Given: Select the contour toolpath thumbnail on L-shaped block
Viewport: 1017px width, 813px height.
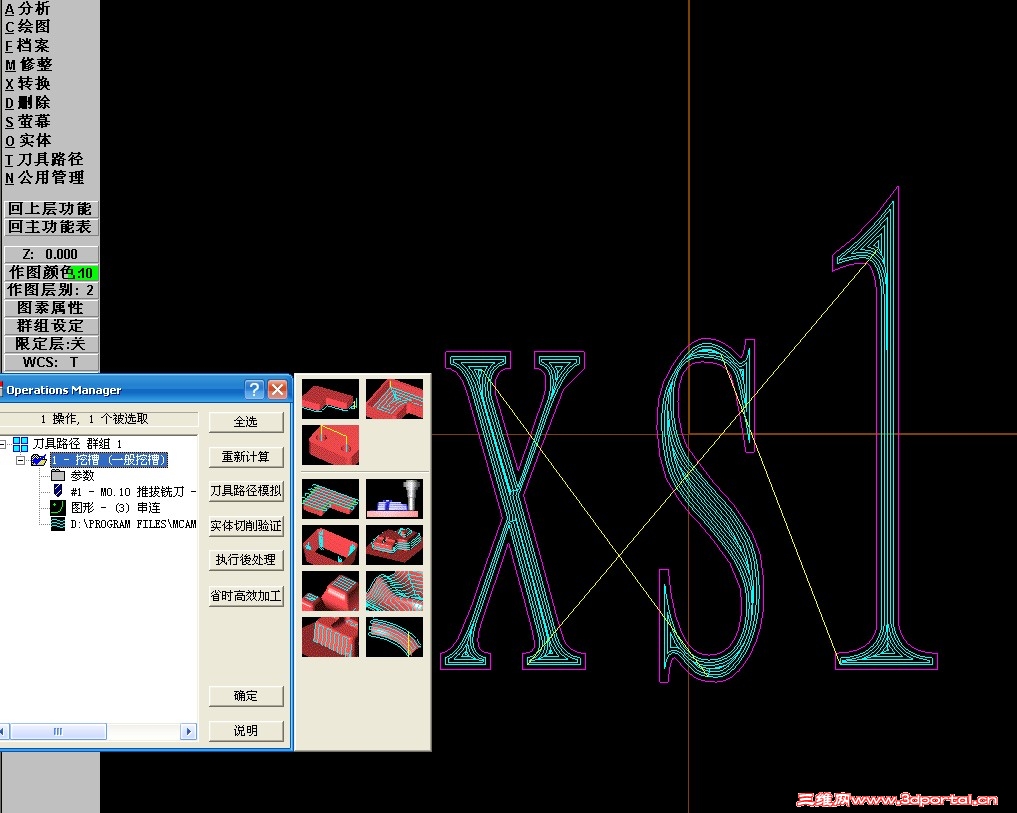Looking at the screenshot, I should coord(330,398).
